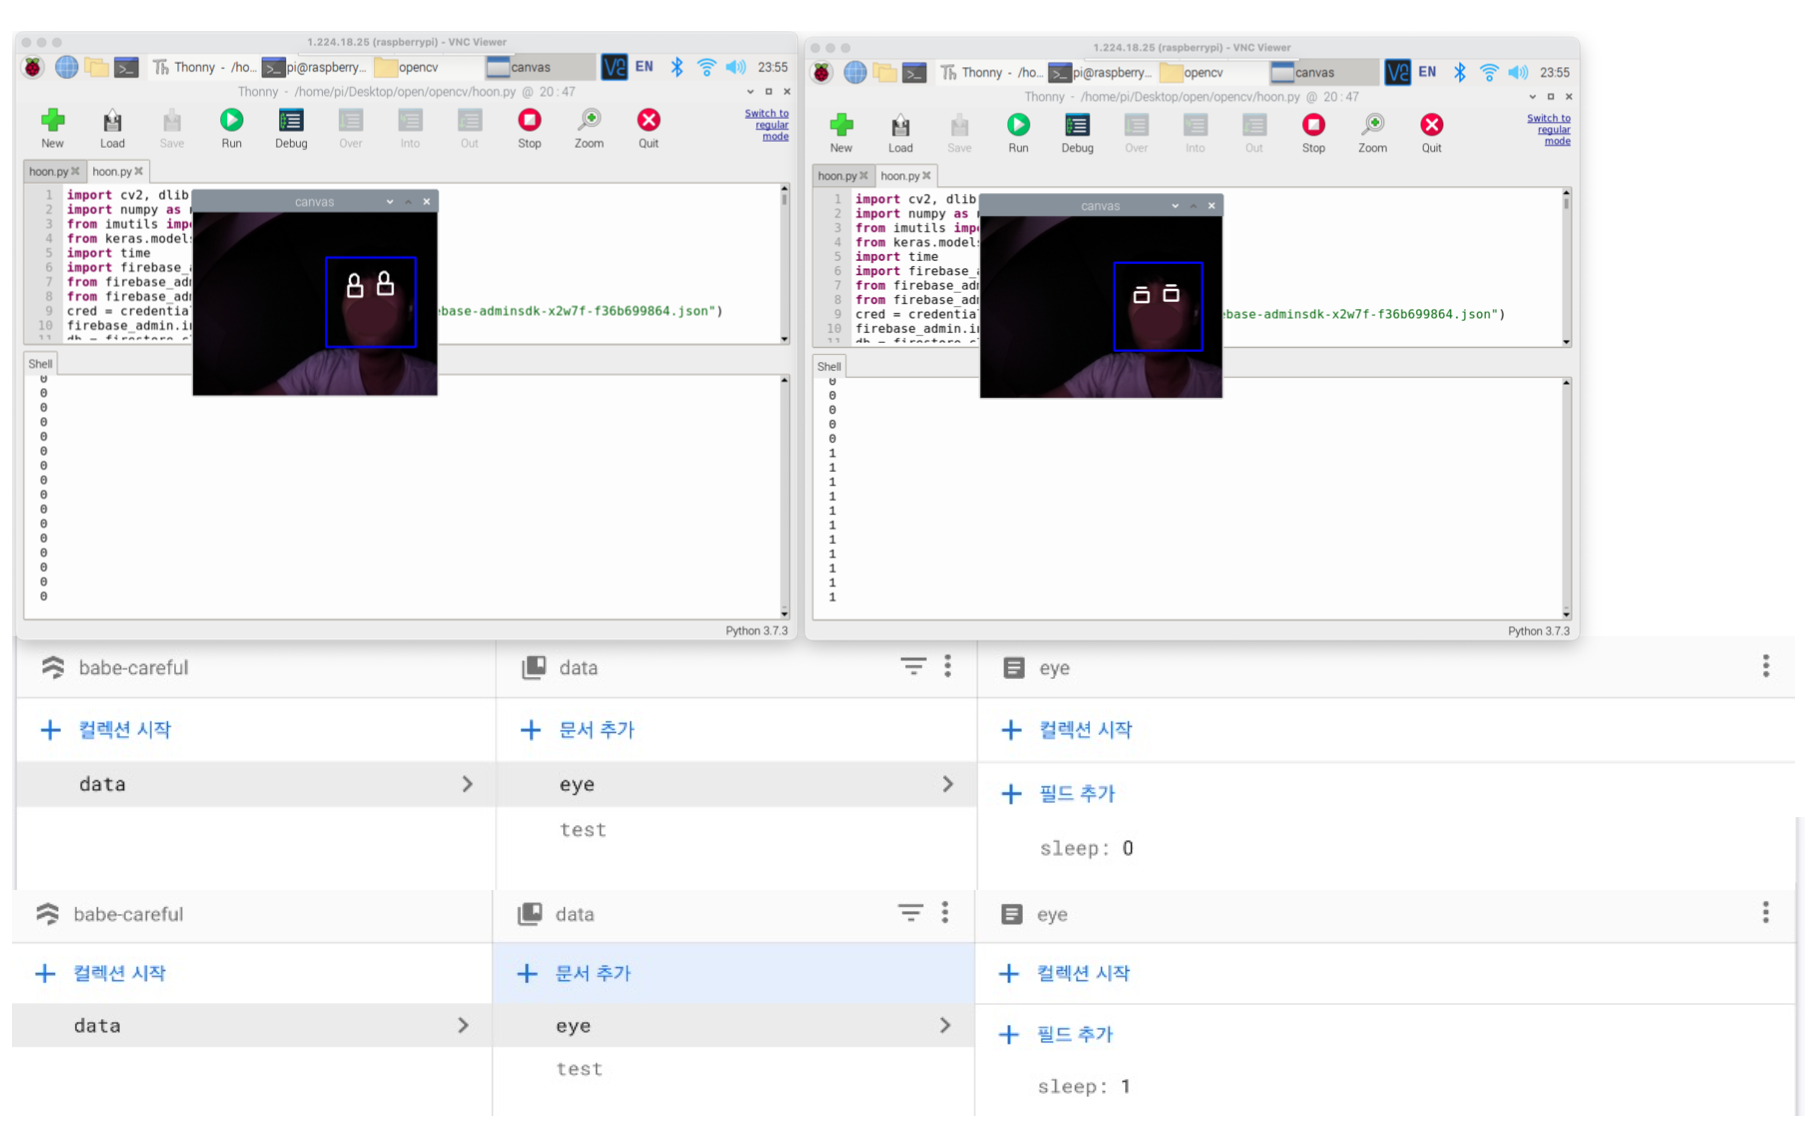This screenshot has height=1124, width=1814.
Task: Select first hoon.py tab in left Thonny
Action: point(54,172)
